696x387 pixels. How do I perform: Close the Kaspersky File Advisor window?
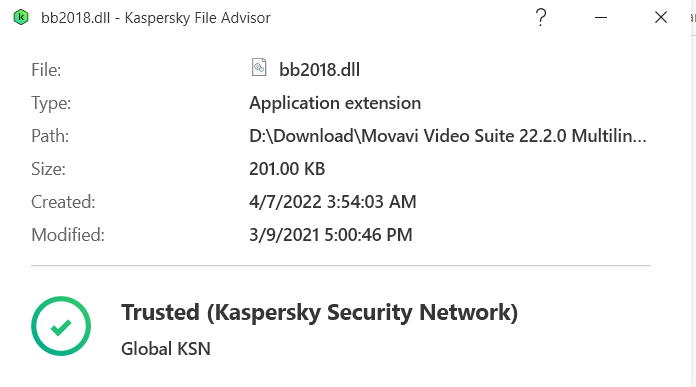click(661, 17)
